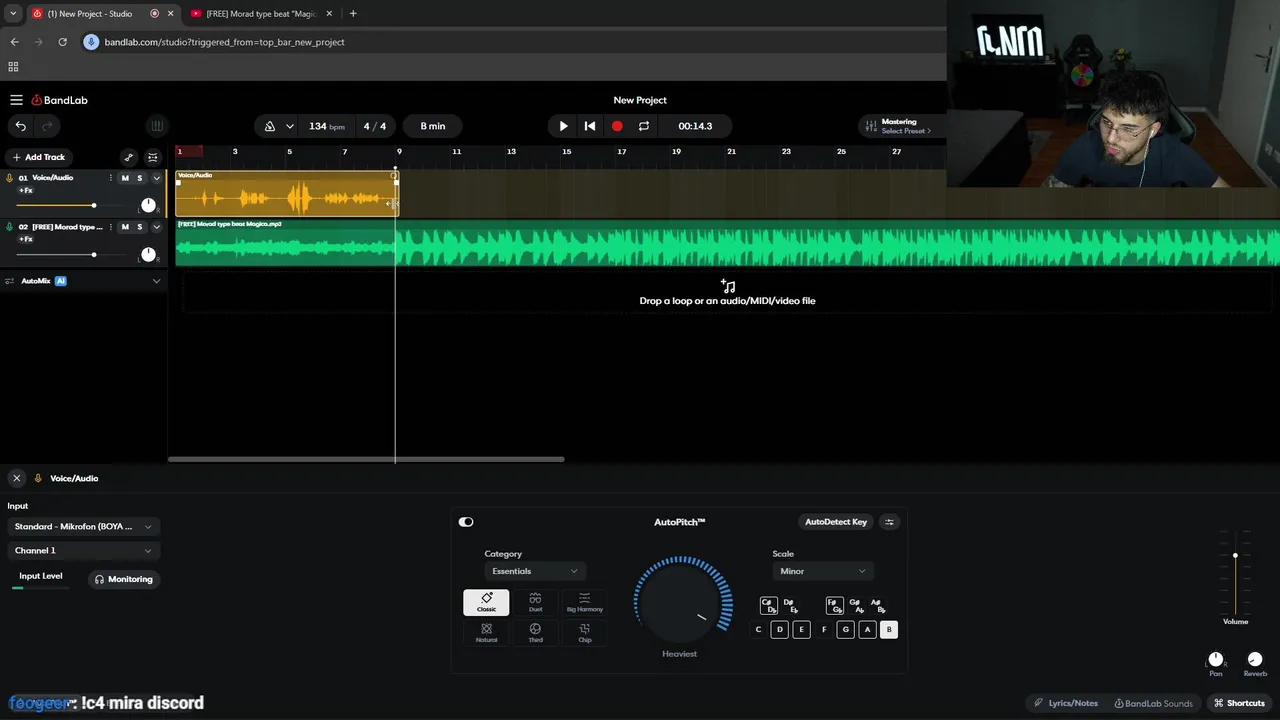The image size is (1280, 720).
Task: Click the BandLab logo
Action: (60, 100)
